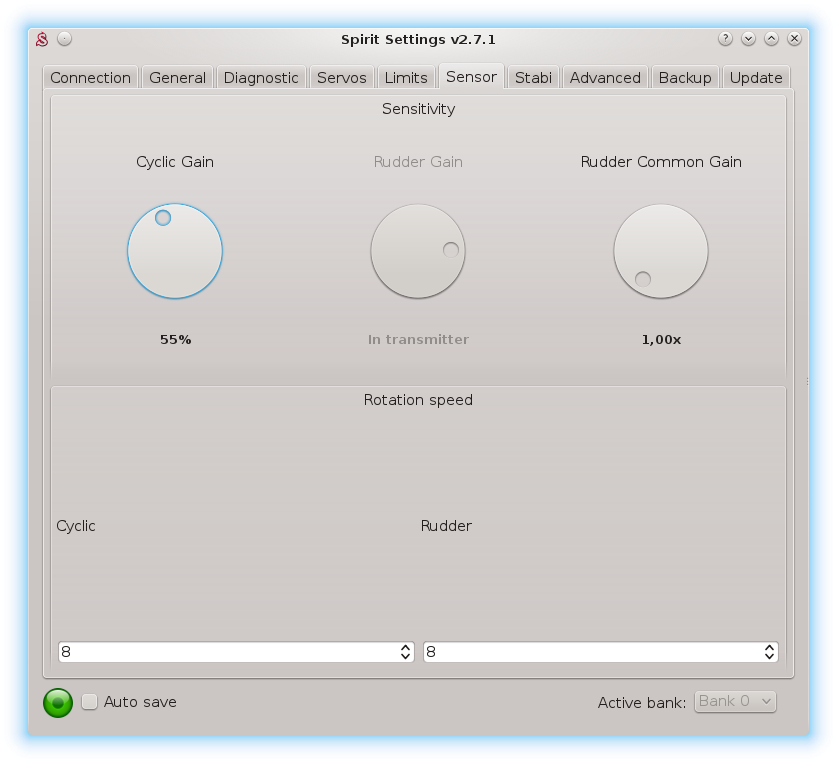Click the Sensitivity group heading
This screenshot has height=762, width=836.
pos(419,109)
